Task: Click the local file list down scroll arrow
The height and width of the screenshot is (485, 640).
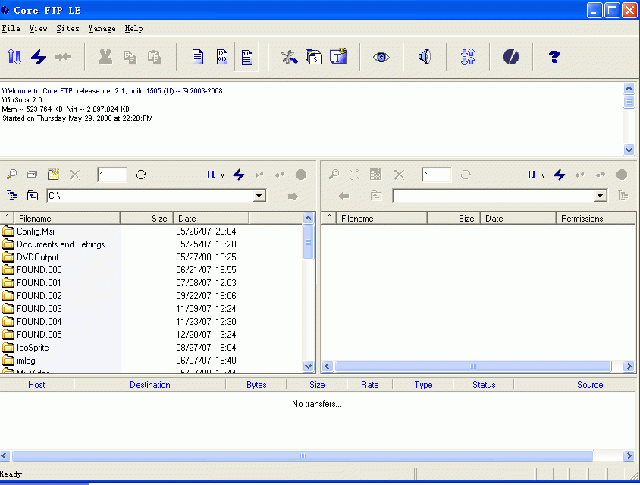Action: click(308, 366)
